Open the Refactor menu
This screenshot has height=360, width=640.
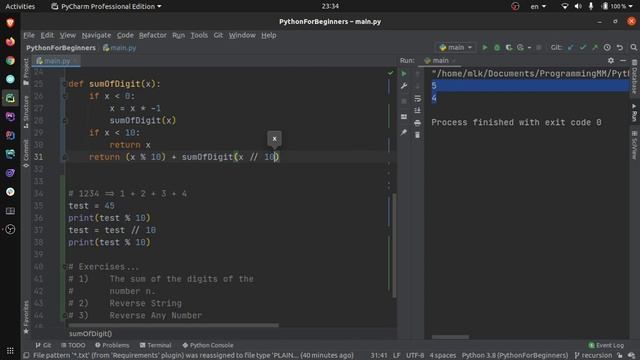pos(153,35)
